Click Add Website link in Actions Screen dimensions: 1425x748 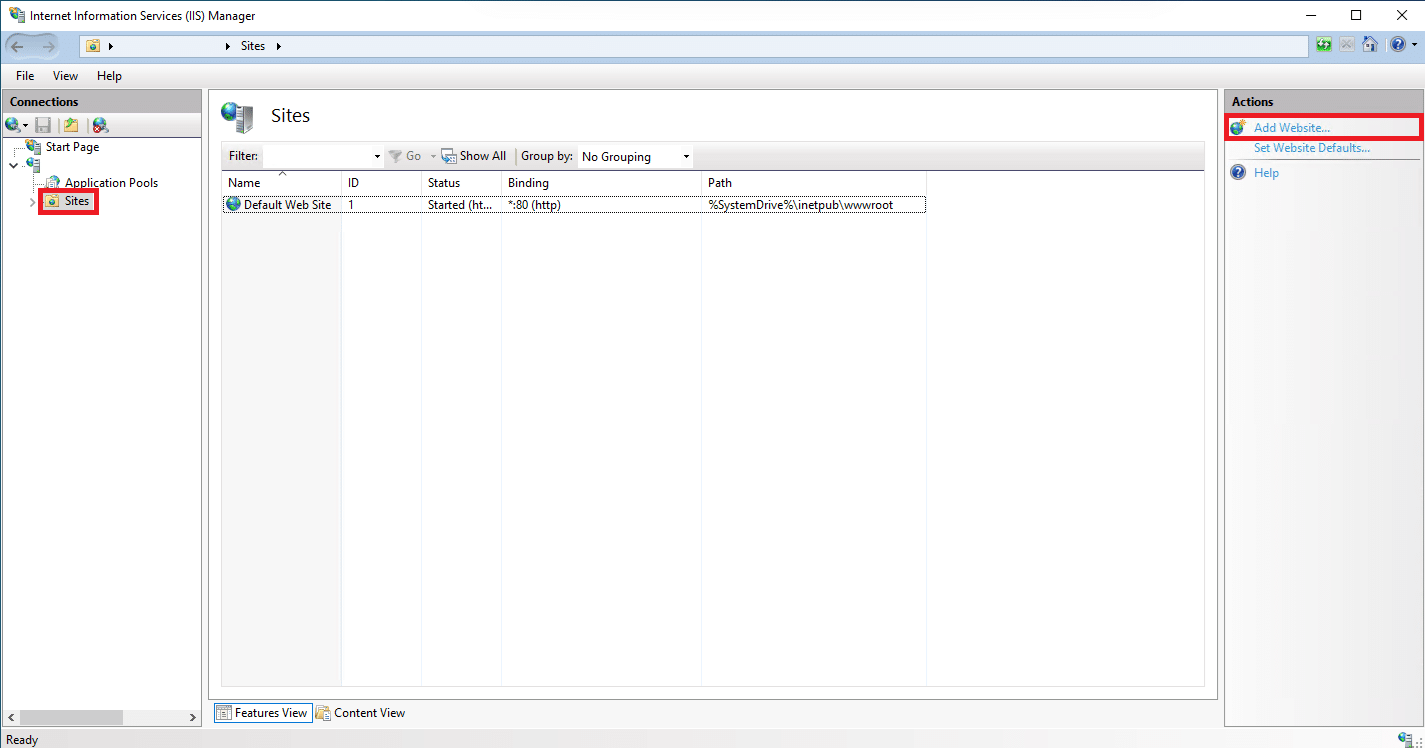(x=1292, y=128)
